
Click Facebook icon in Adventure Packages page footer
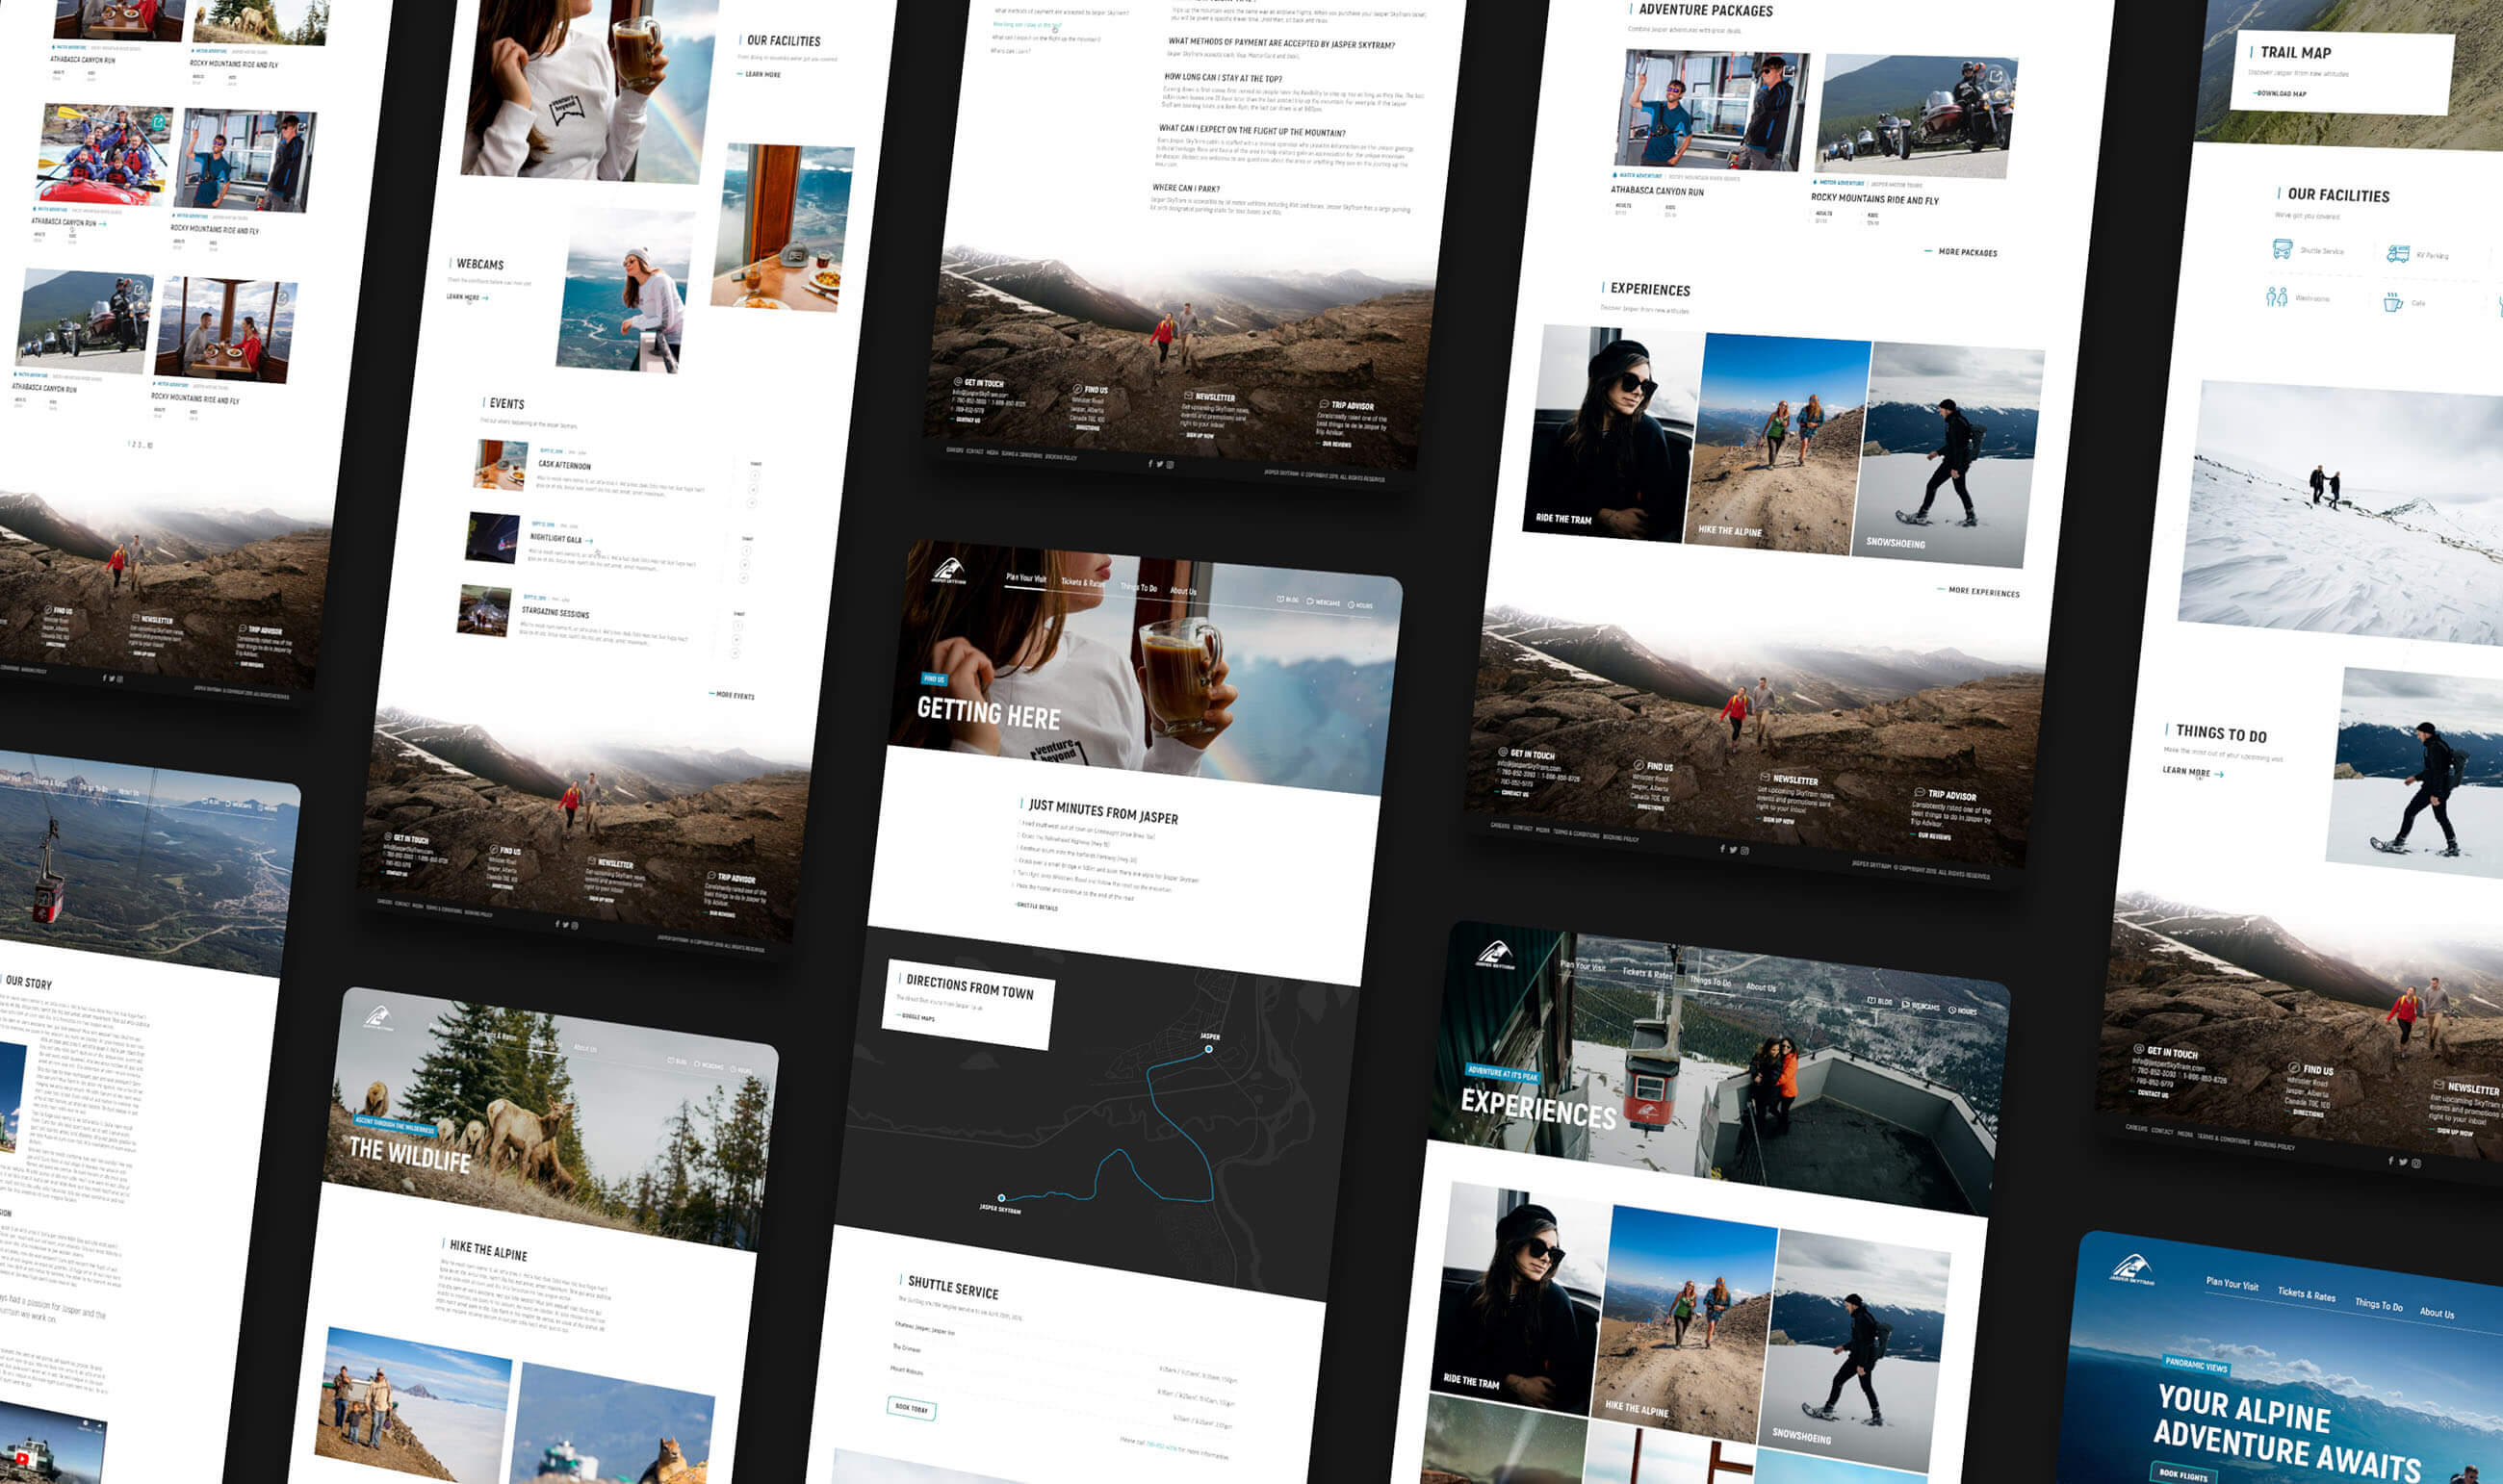(x=1722, y=848)
